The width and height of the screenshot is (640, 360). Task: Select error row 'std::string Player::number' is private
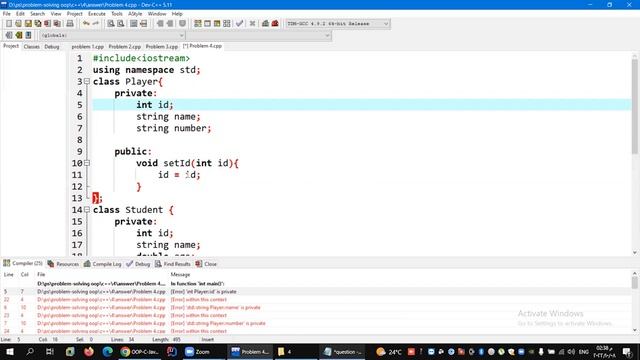[316, 323]
